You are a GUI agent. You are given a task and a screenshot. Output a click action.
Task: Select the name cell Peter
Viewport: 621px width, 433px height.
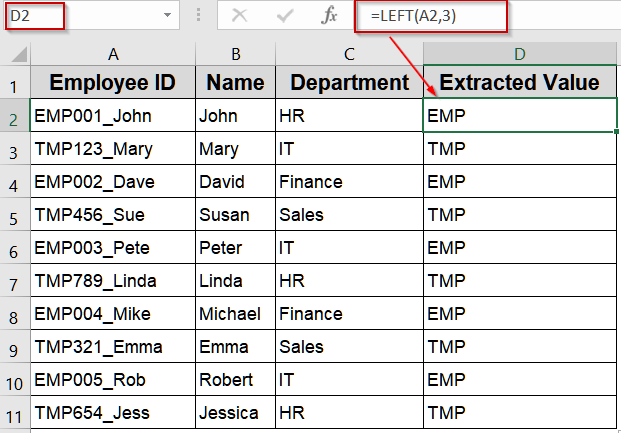pos(236,247)
